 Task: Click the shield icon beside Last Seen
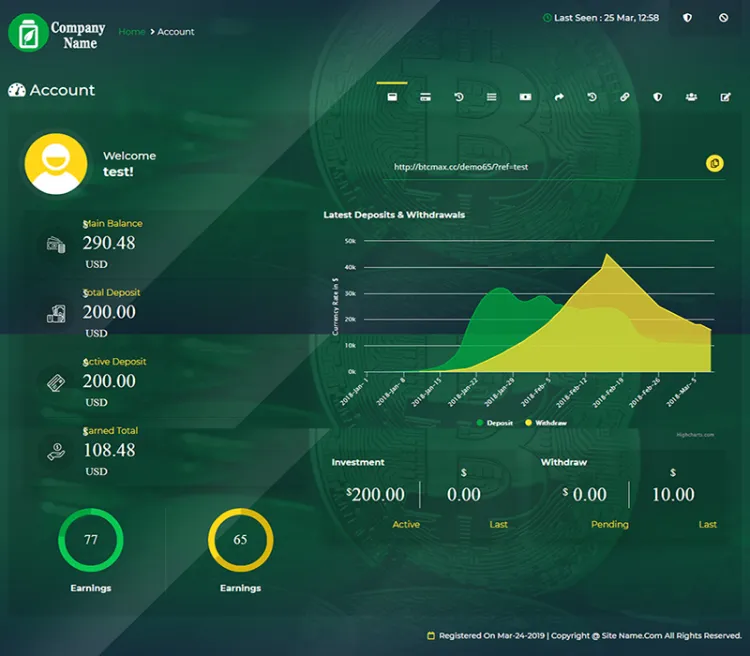[687, 18]
